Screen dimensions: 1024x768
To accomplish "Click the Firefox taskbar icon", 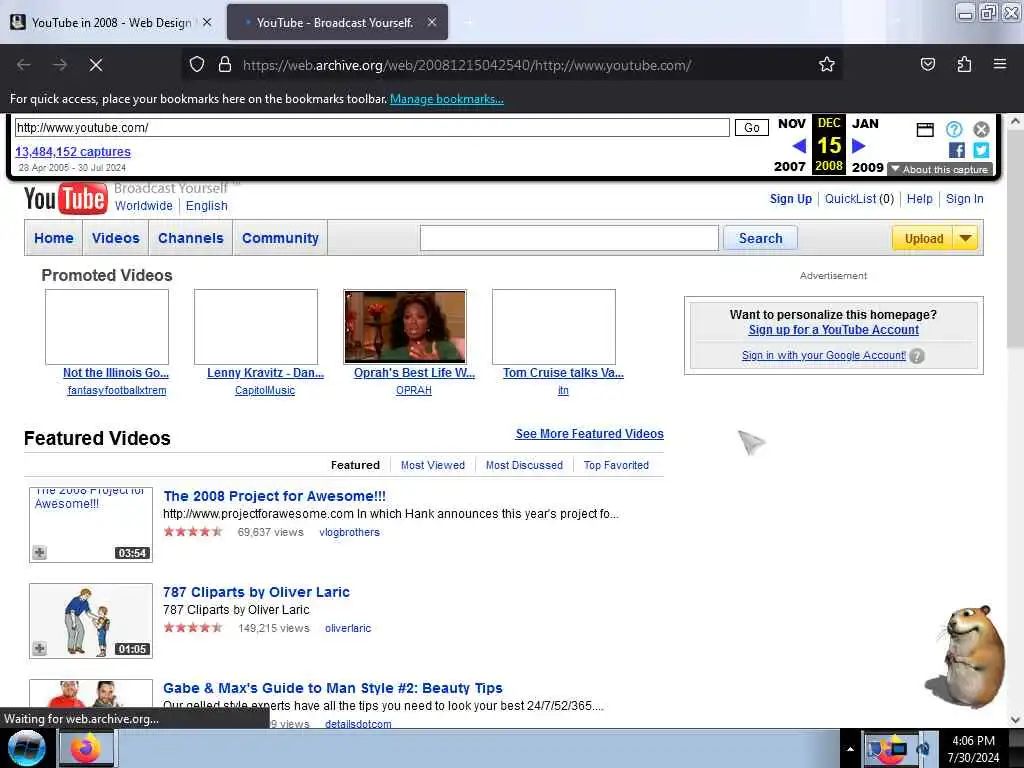I will [87, 748].
